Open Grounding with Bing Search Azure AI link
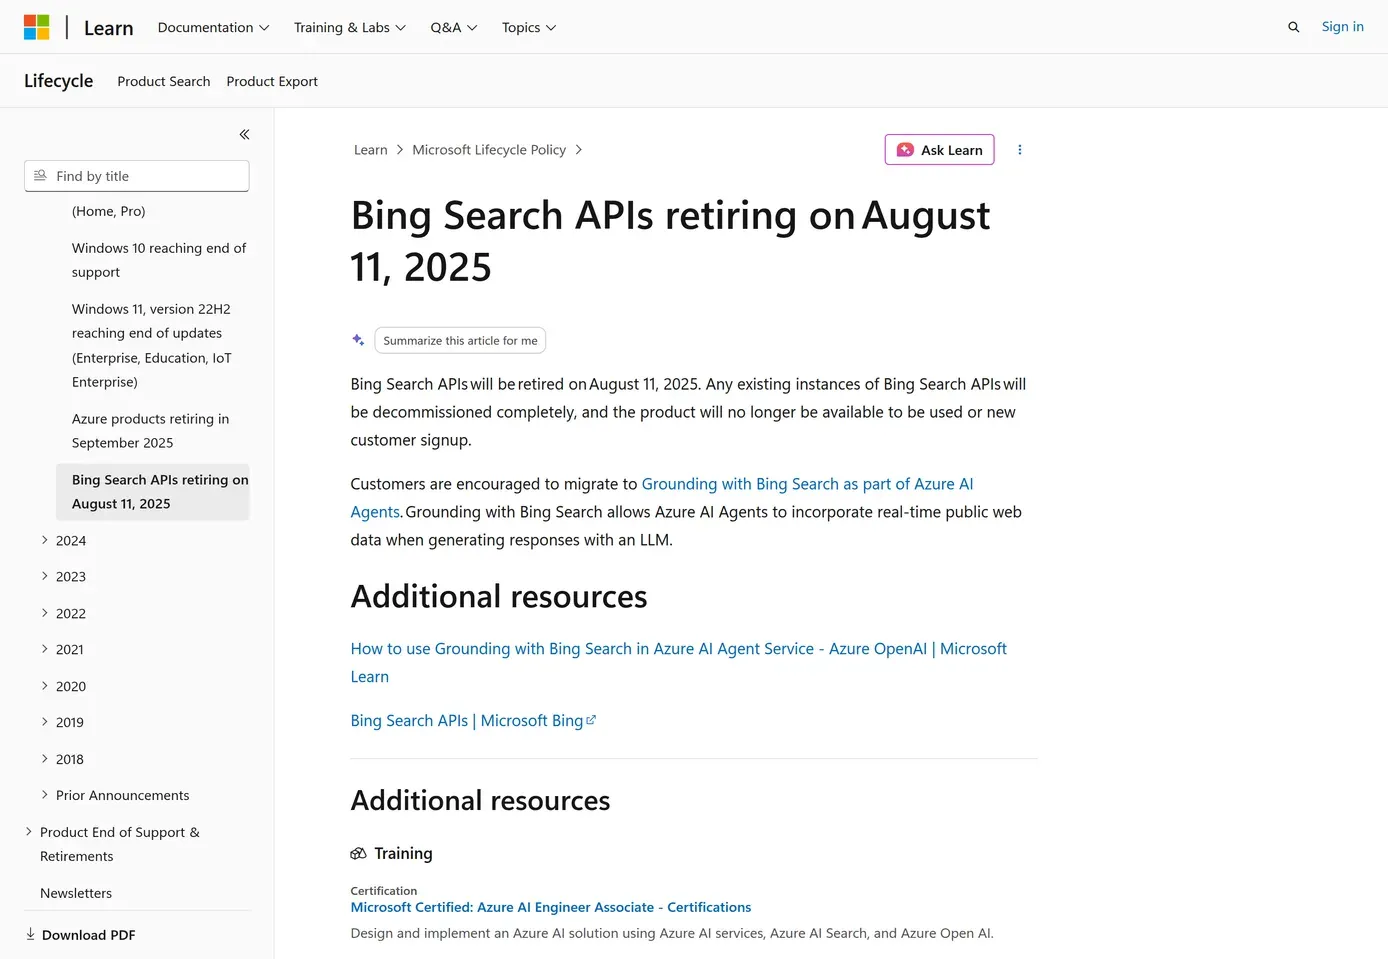 coord(661,497)
